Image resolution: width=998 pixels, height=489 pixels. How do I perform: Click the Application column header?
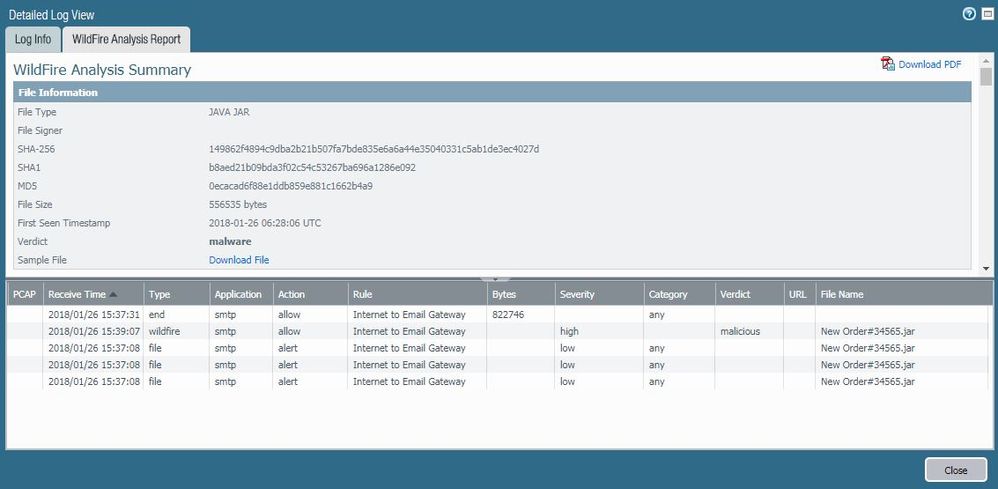click(238, 295)
